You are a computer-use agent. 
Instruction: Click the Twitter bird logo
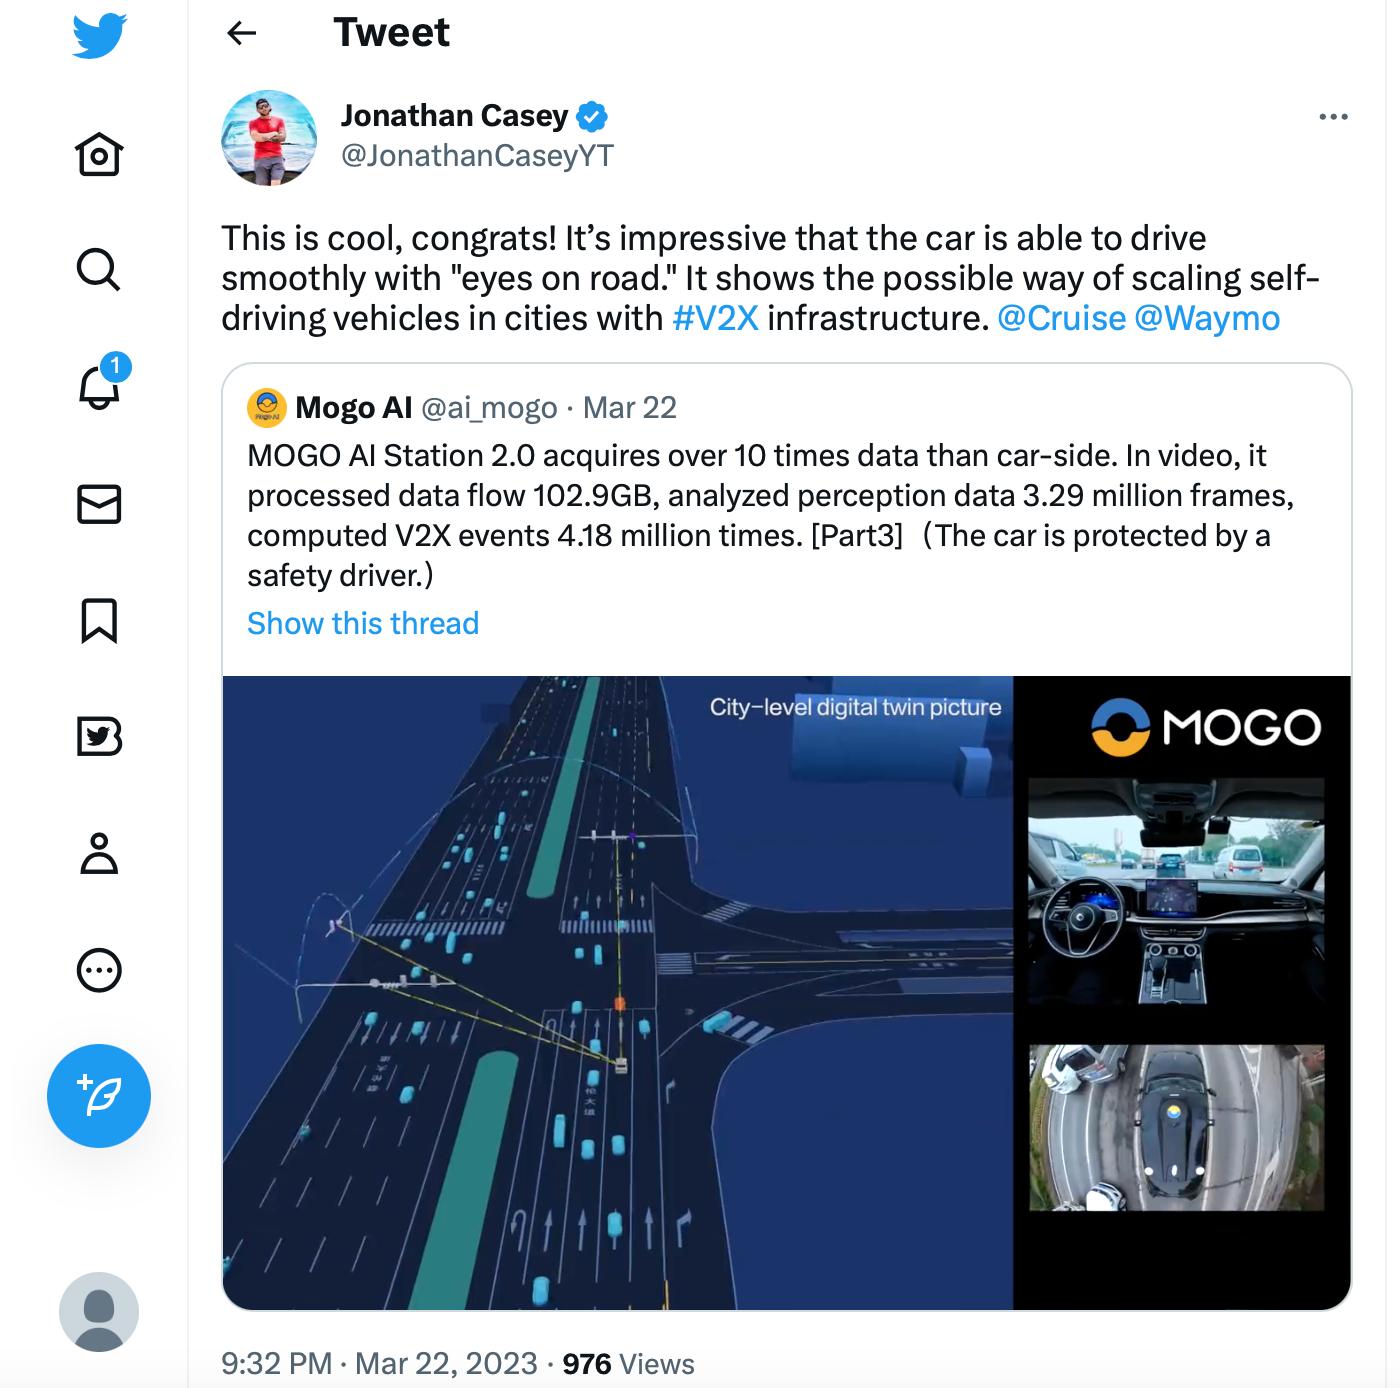99,36
